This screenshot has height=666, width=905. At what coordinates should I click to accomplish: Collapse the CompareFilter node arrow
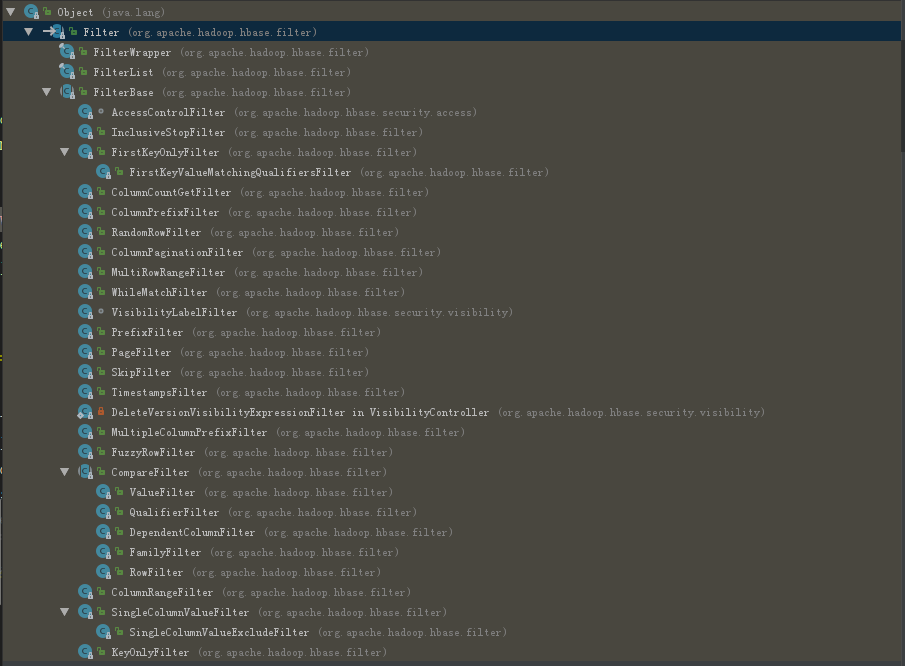point(65,472)
